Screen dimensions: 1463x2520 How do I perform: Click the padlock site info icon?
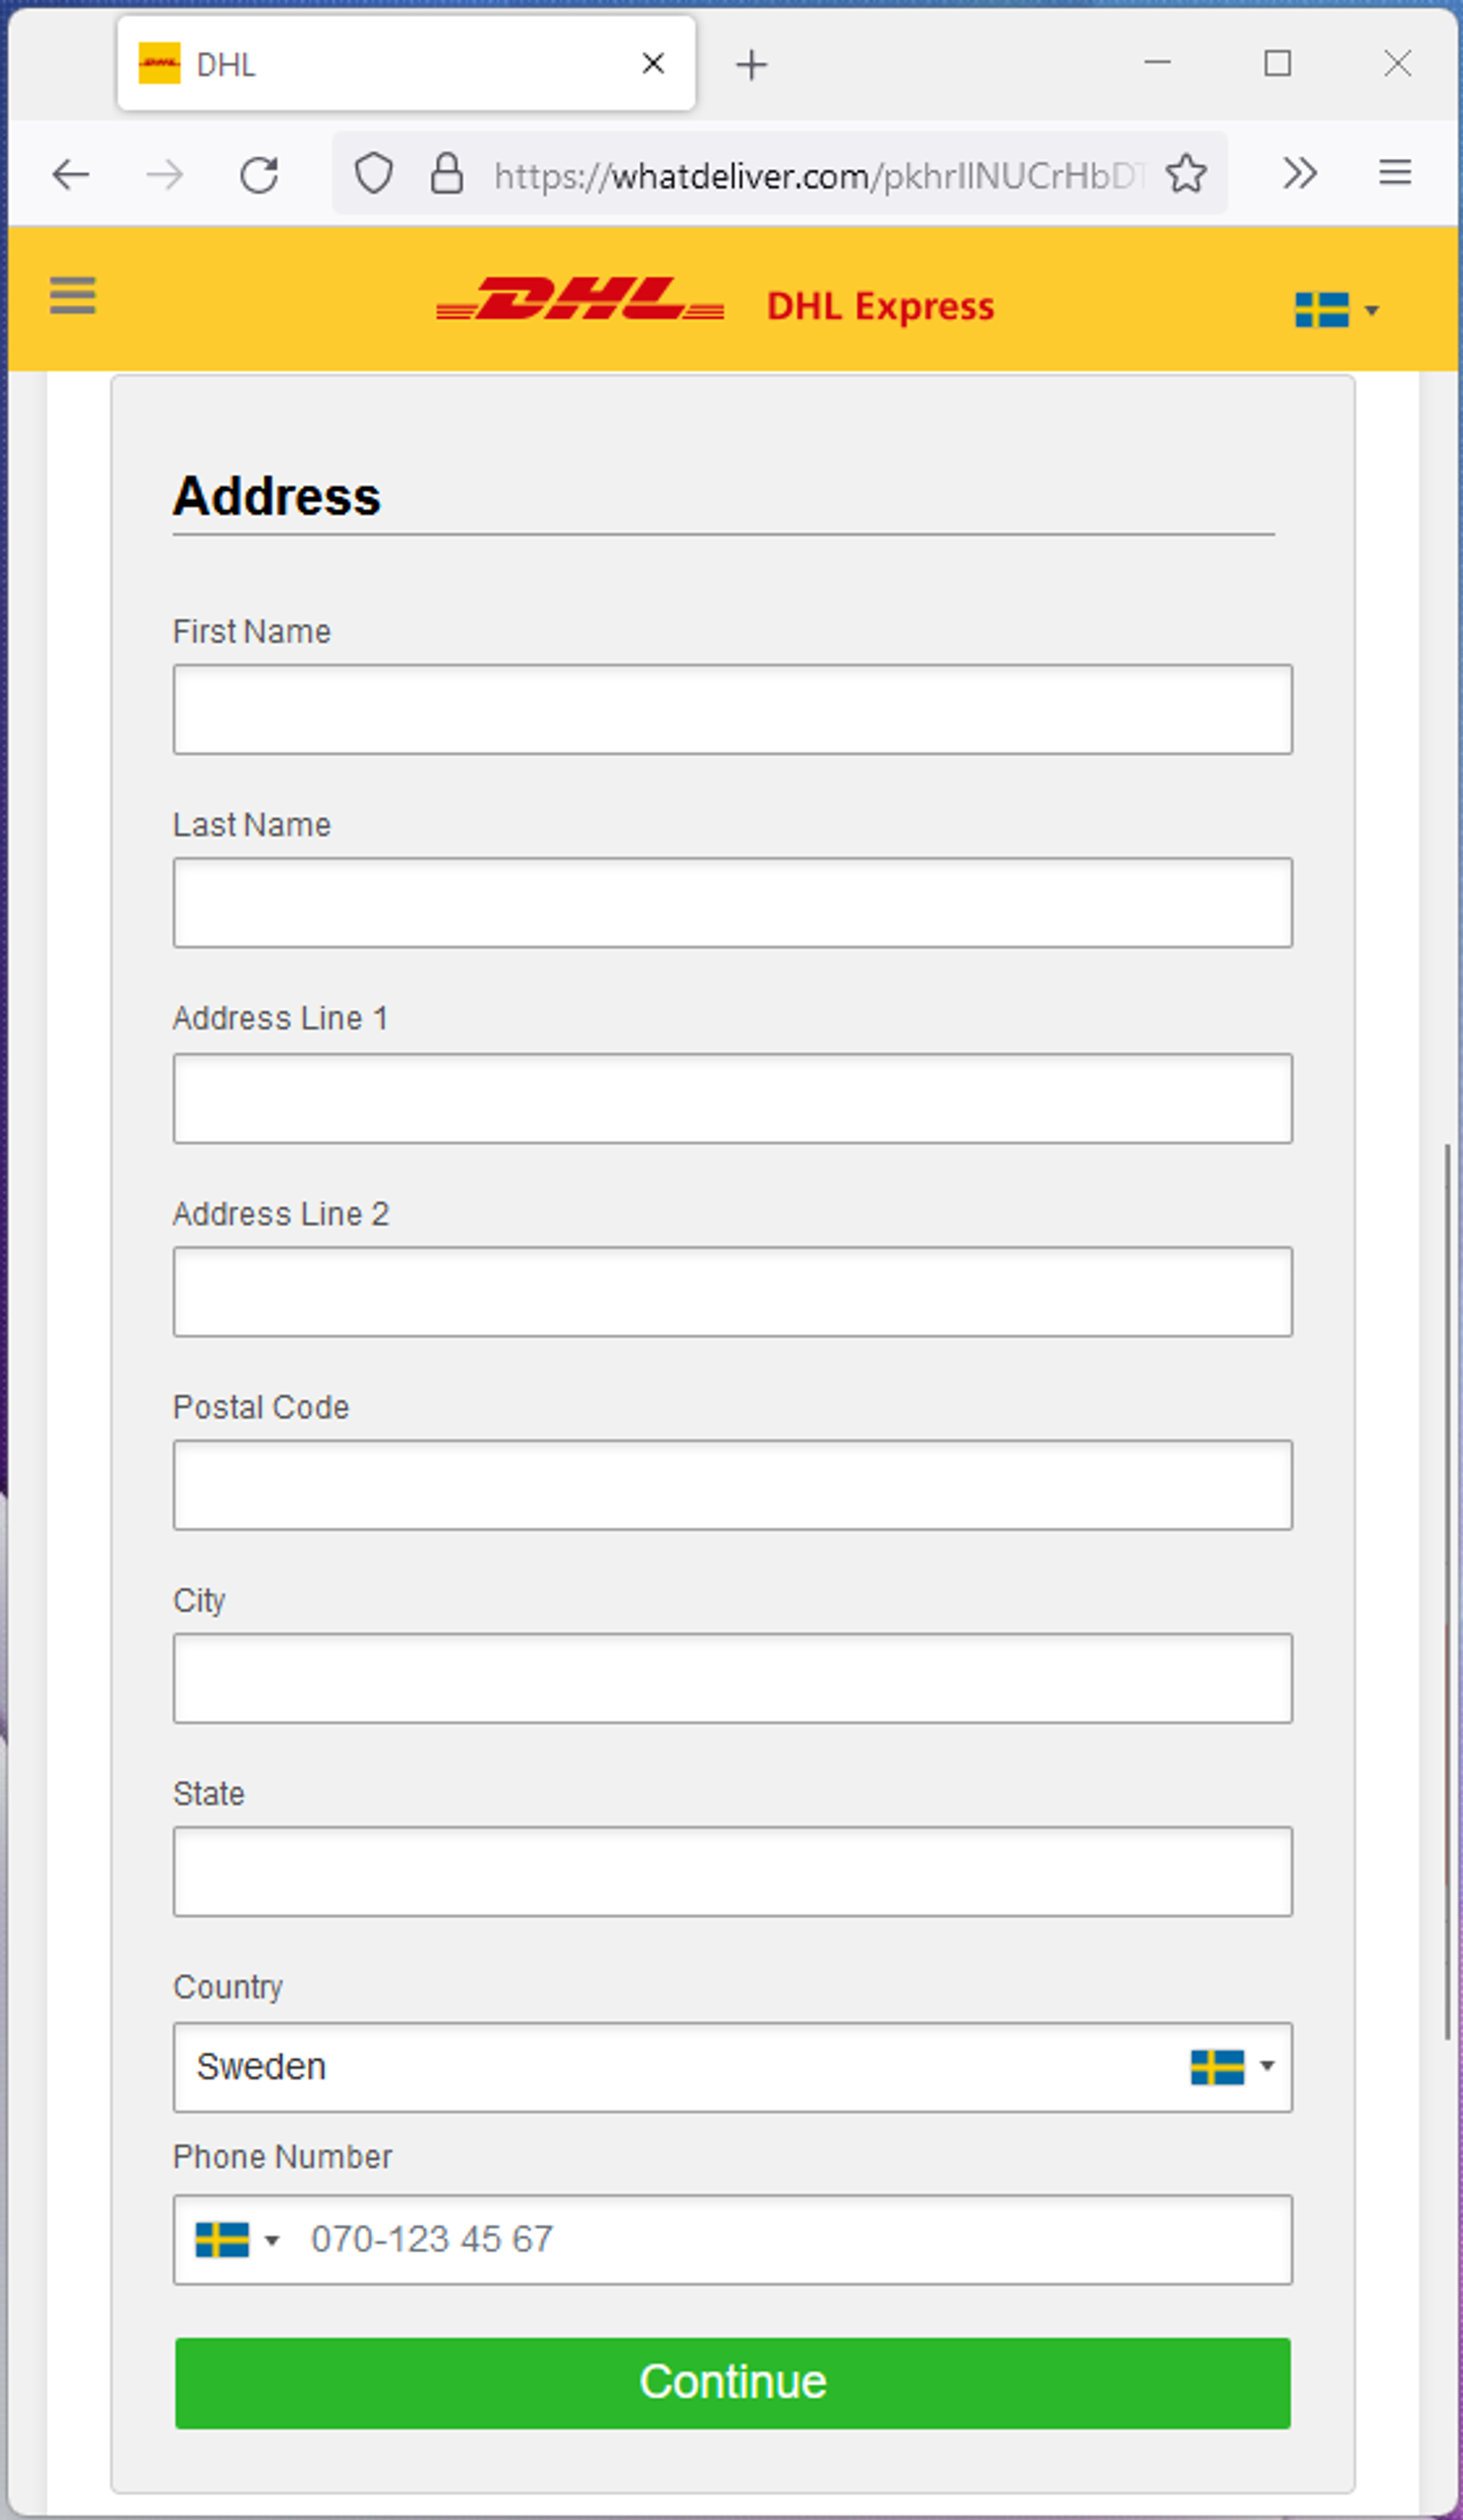[446, 174]
